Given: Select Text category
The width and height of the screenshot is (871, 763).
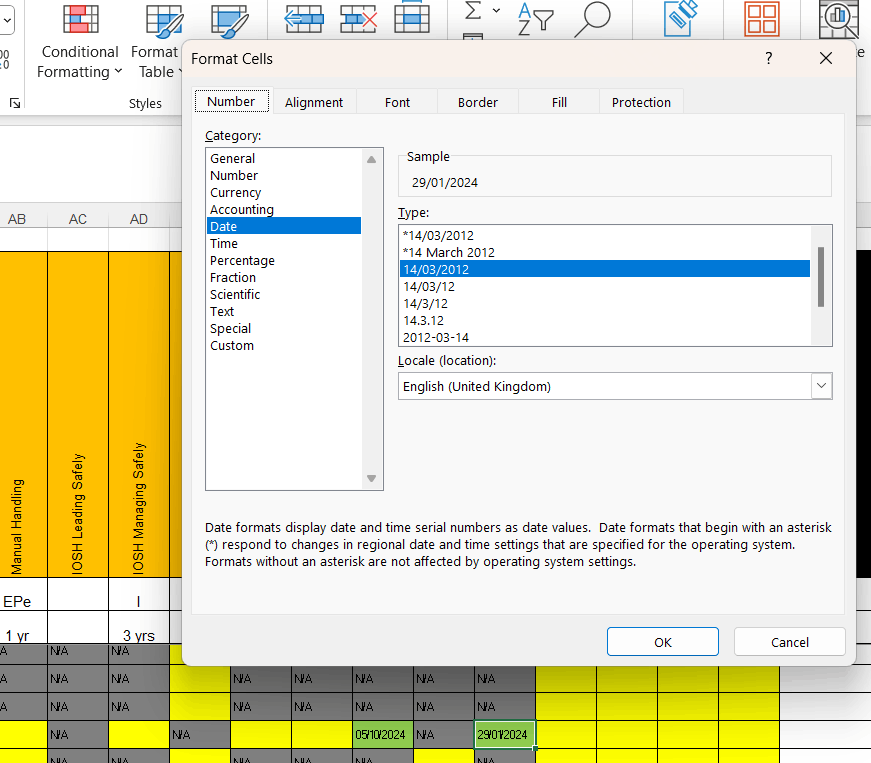Looking at the screenshot, I should pyautogui.click(x=284, y=312).
